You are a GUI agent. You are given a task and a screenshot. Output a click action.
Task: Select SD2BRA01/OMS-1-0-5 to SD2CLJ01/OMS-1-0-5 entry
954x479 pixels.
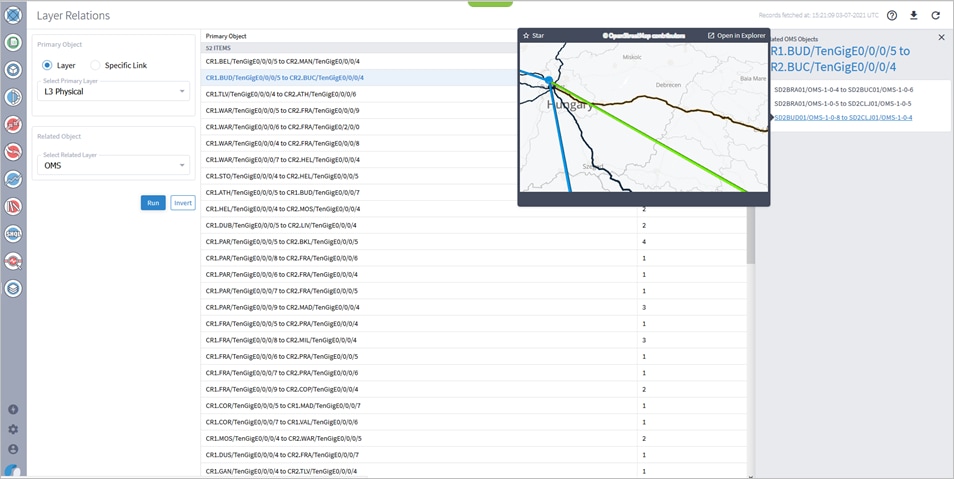coord(843,103)
